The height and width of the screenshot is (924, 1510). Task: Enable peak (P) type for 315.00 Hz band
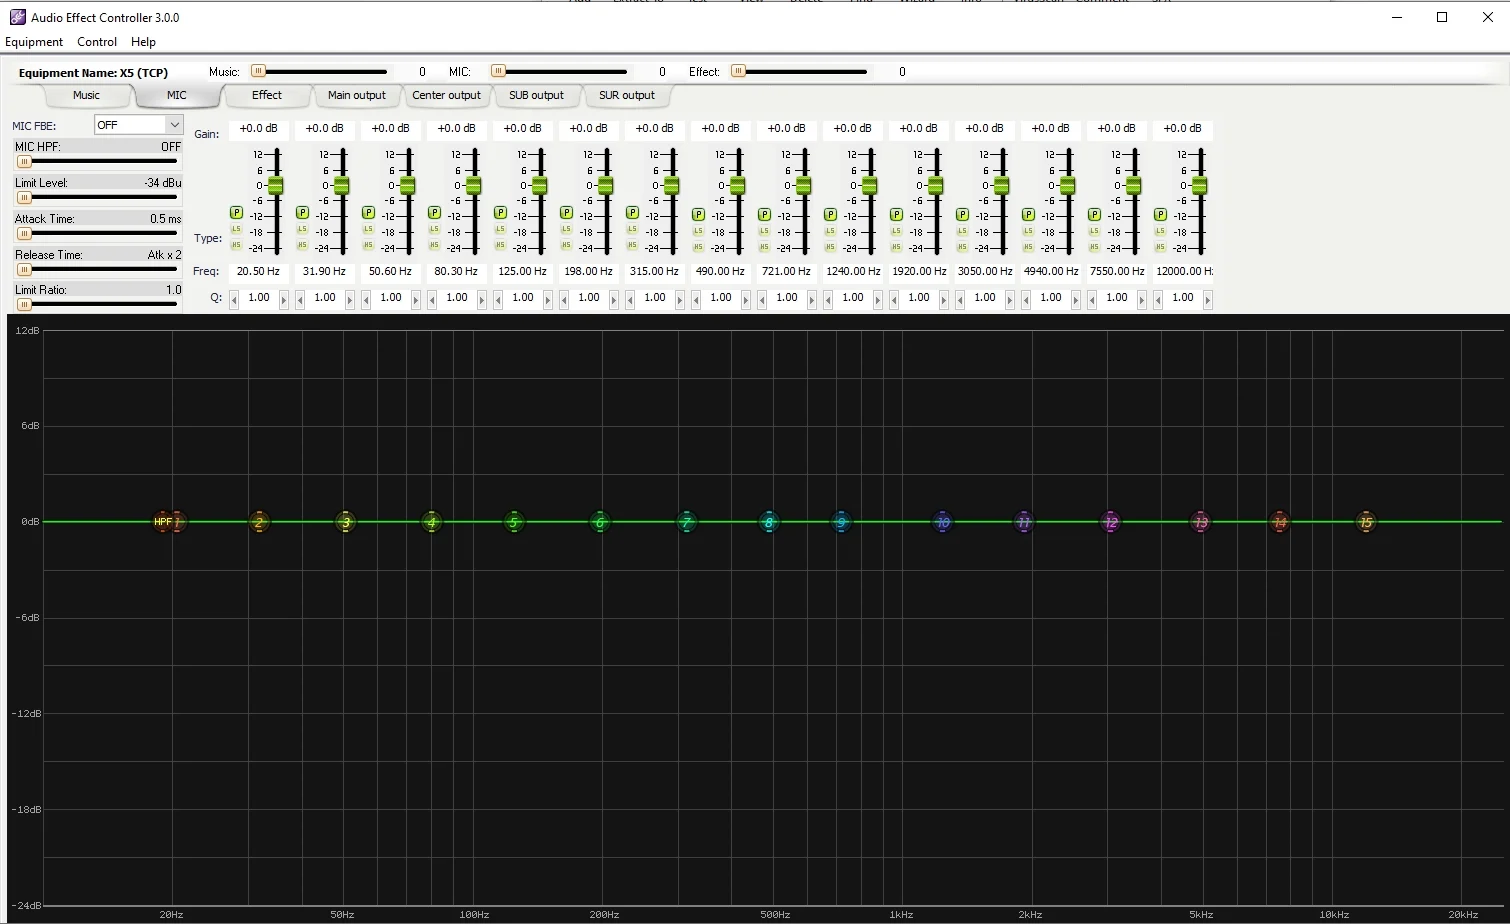point(632,213)
